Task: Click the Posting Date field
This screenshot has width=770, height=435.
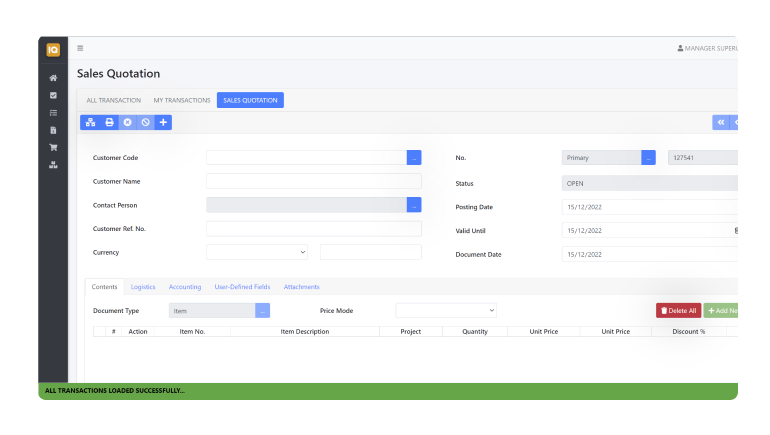Action: pyautogui.click(x=648, y=207)
